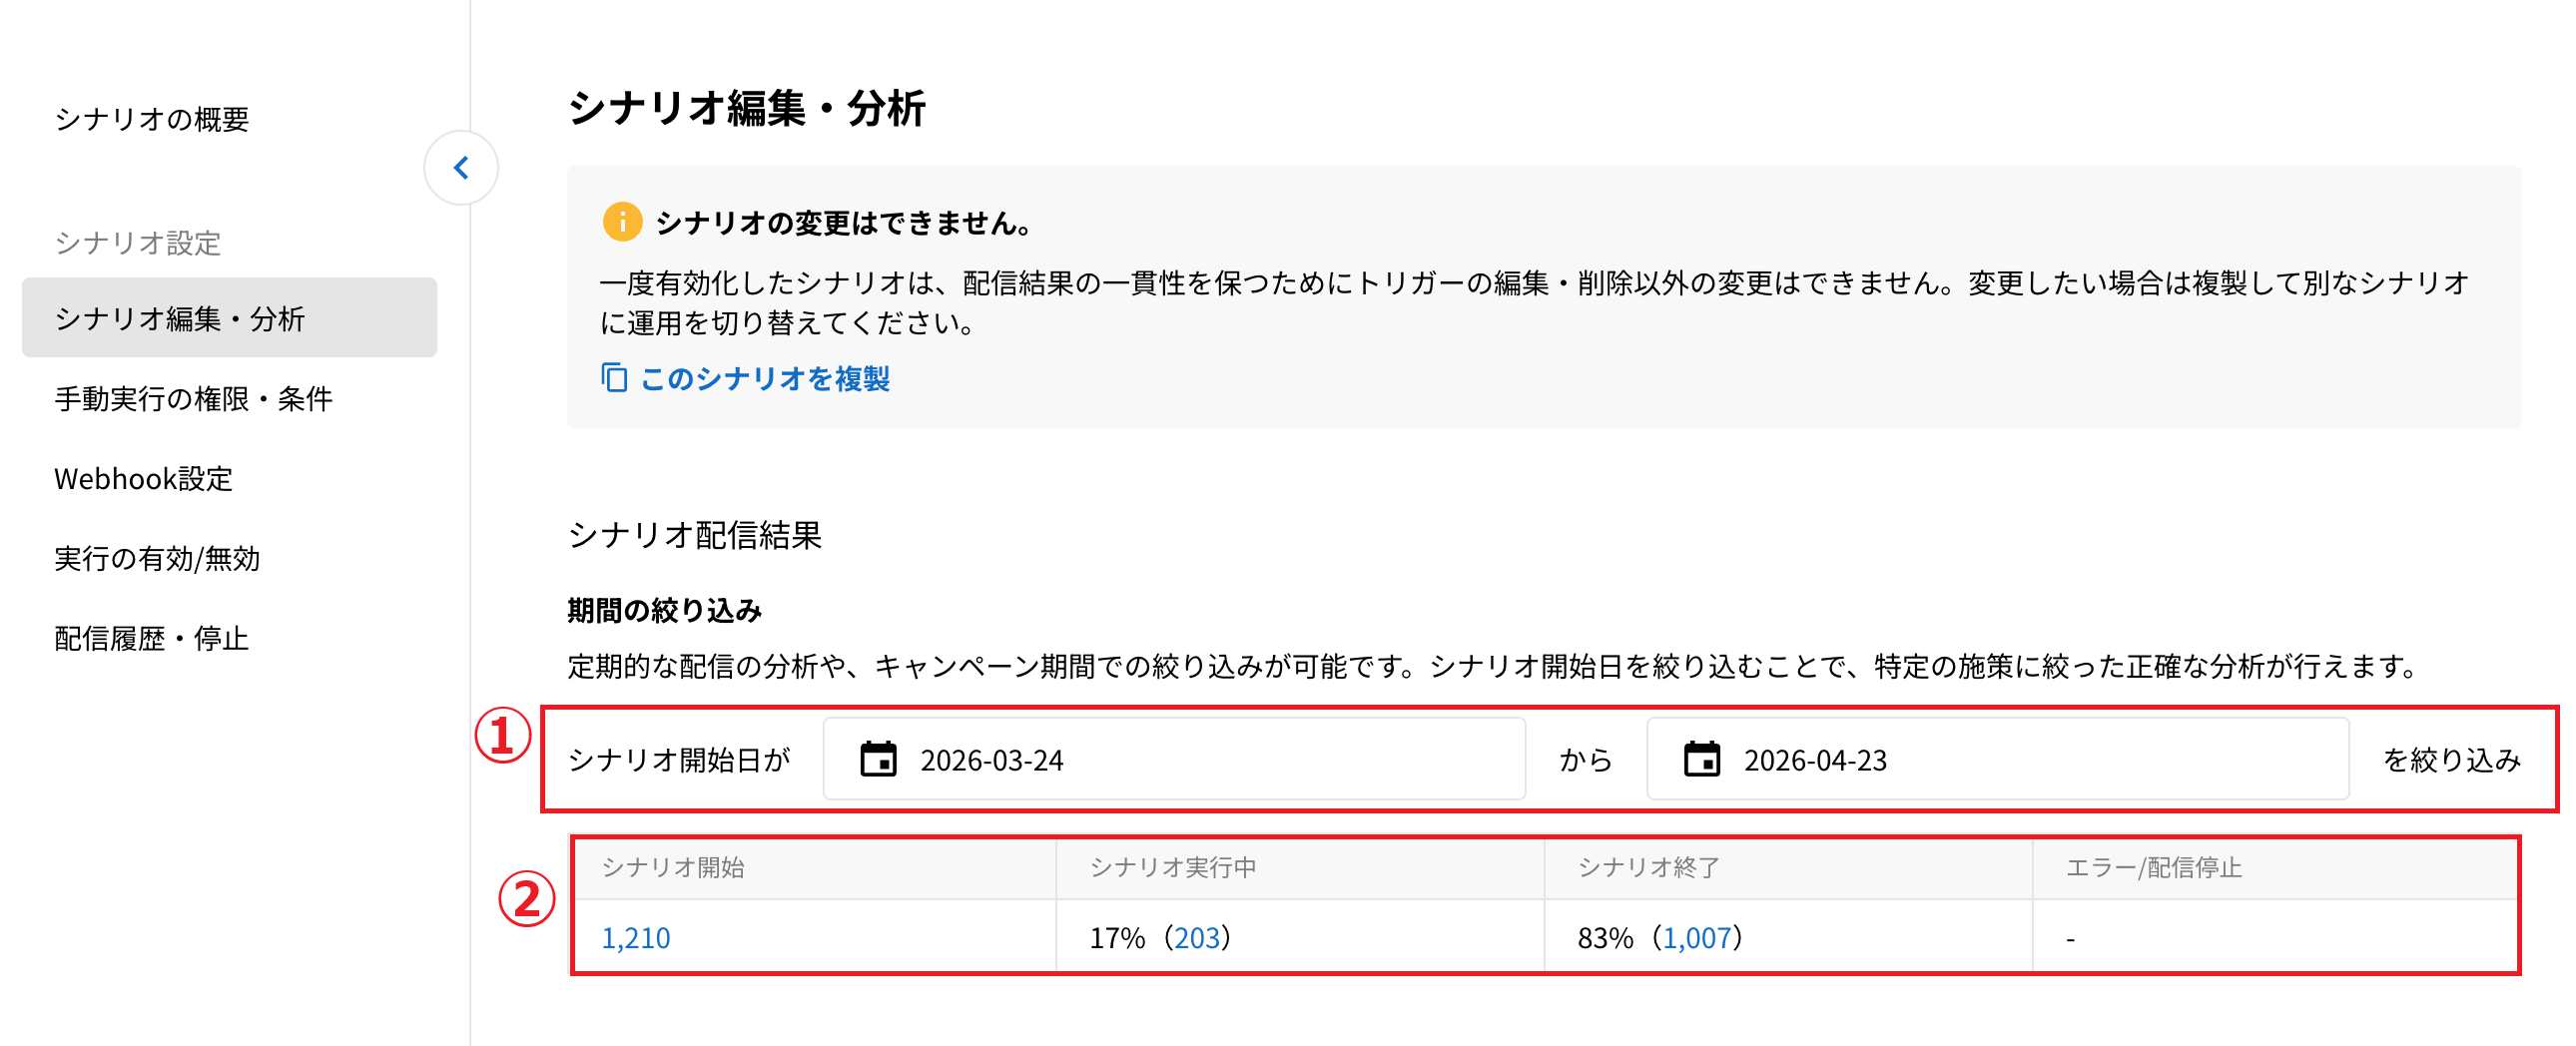
Task: Select シナリオ編集・分析 in the sidebar
Action: coord(180,318)
